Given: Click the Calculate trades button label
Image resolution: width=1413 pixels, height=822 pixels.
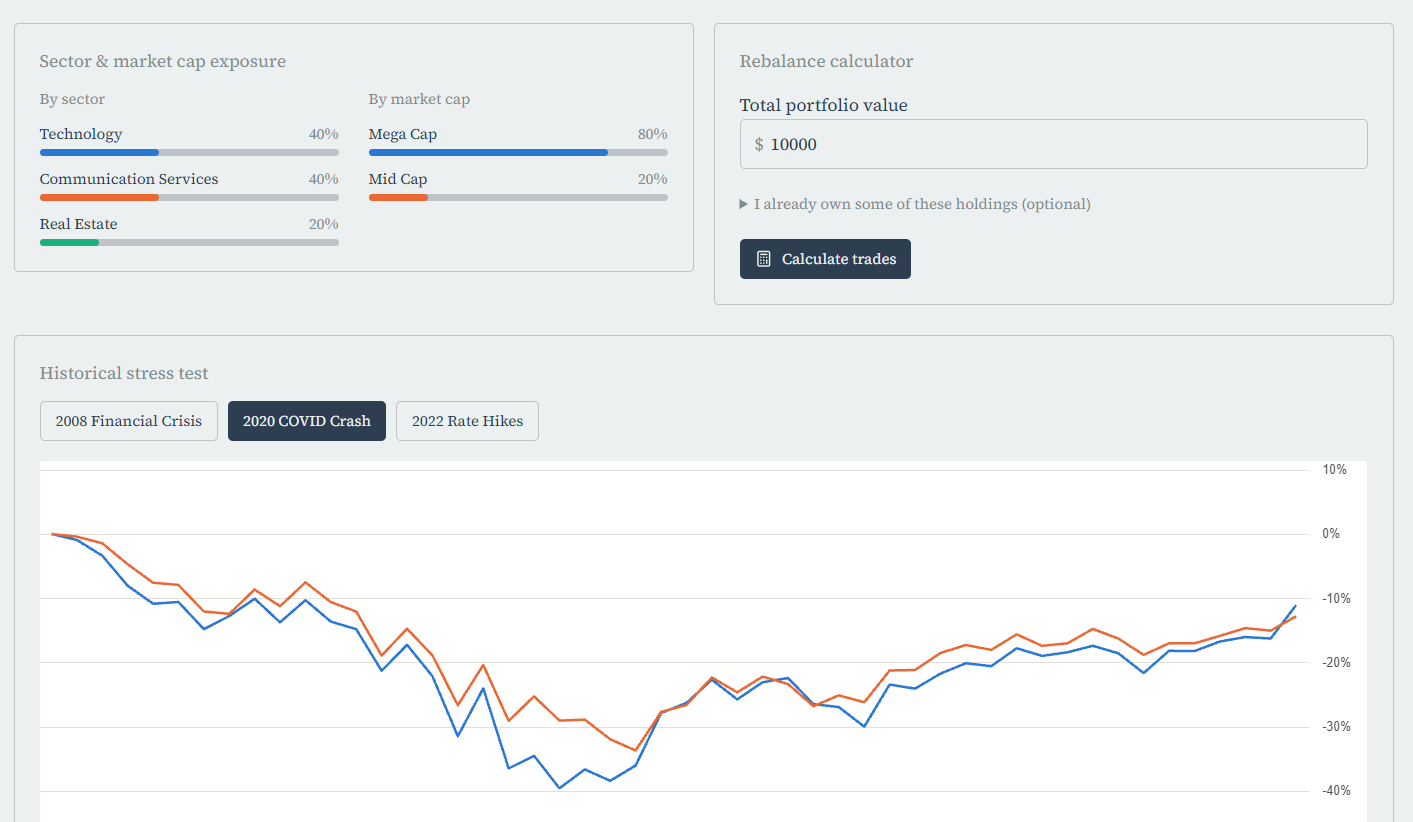Looking at the screenshot, I should tap(839, 259).
